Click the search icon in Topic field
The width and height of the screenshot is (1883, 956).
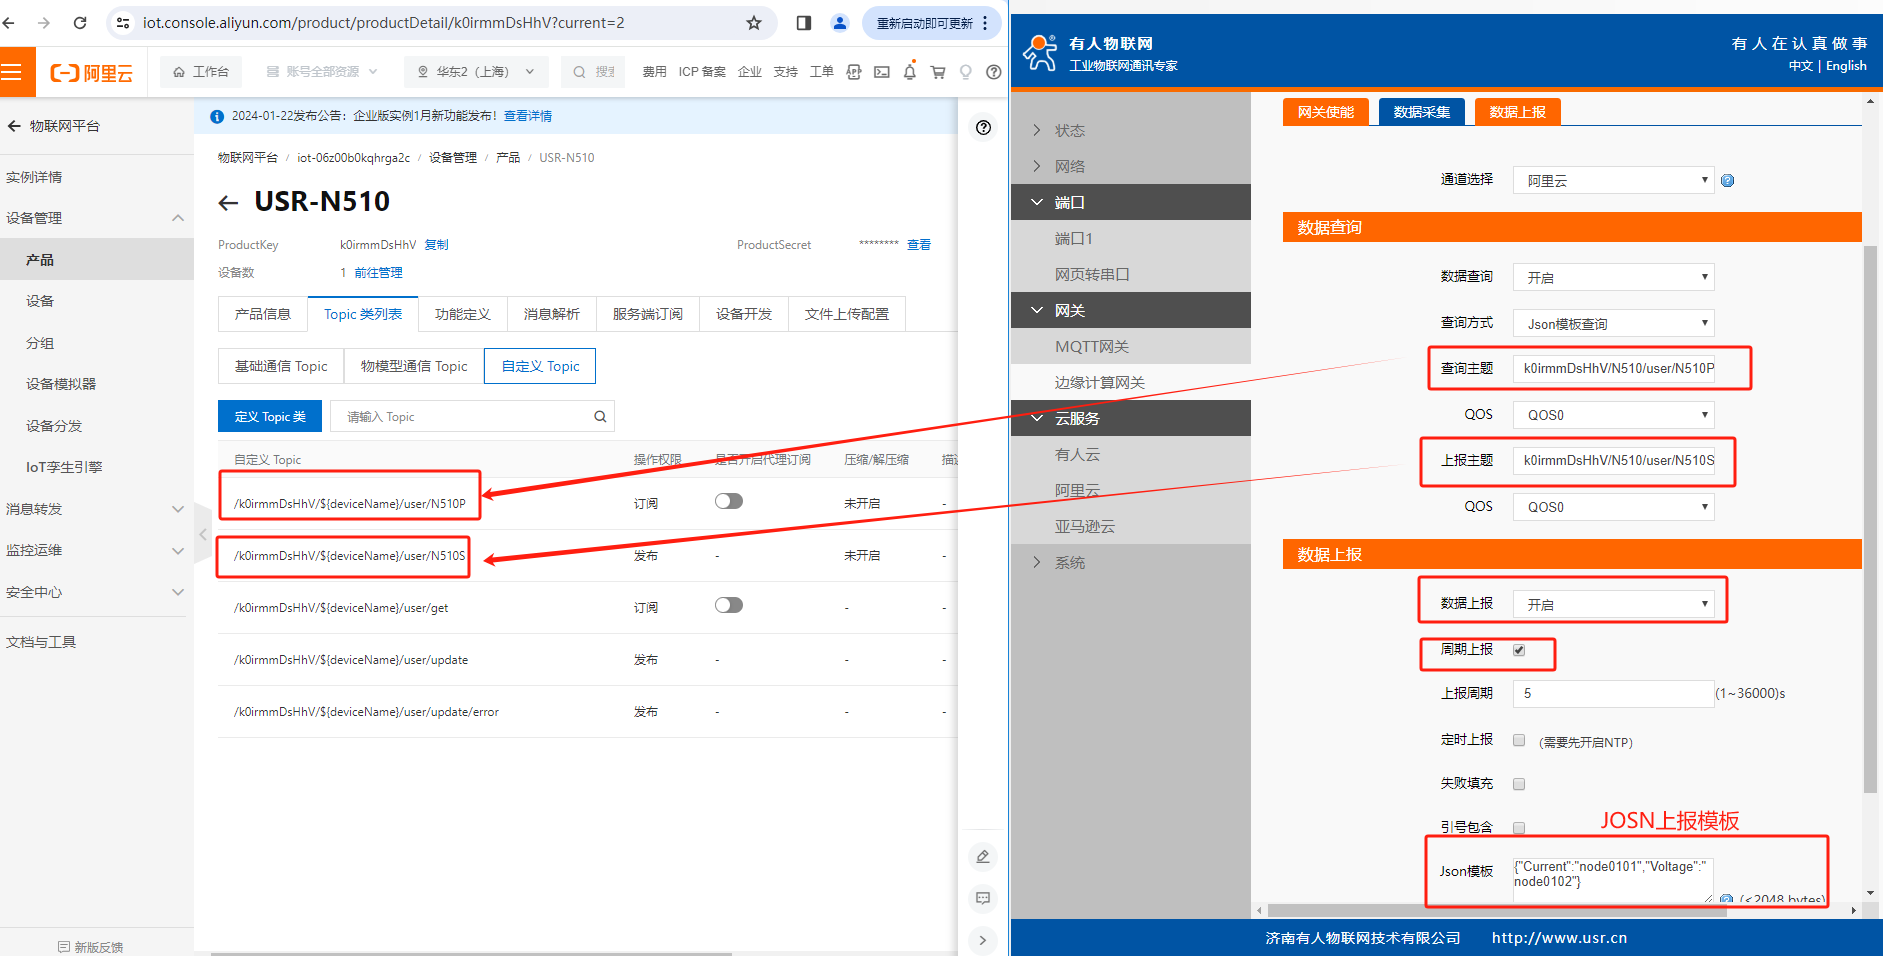(600, 417)
